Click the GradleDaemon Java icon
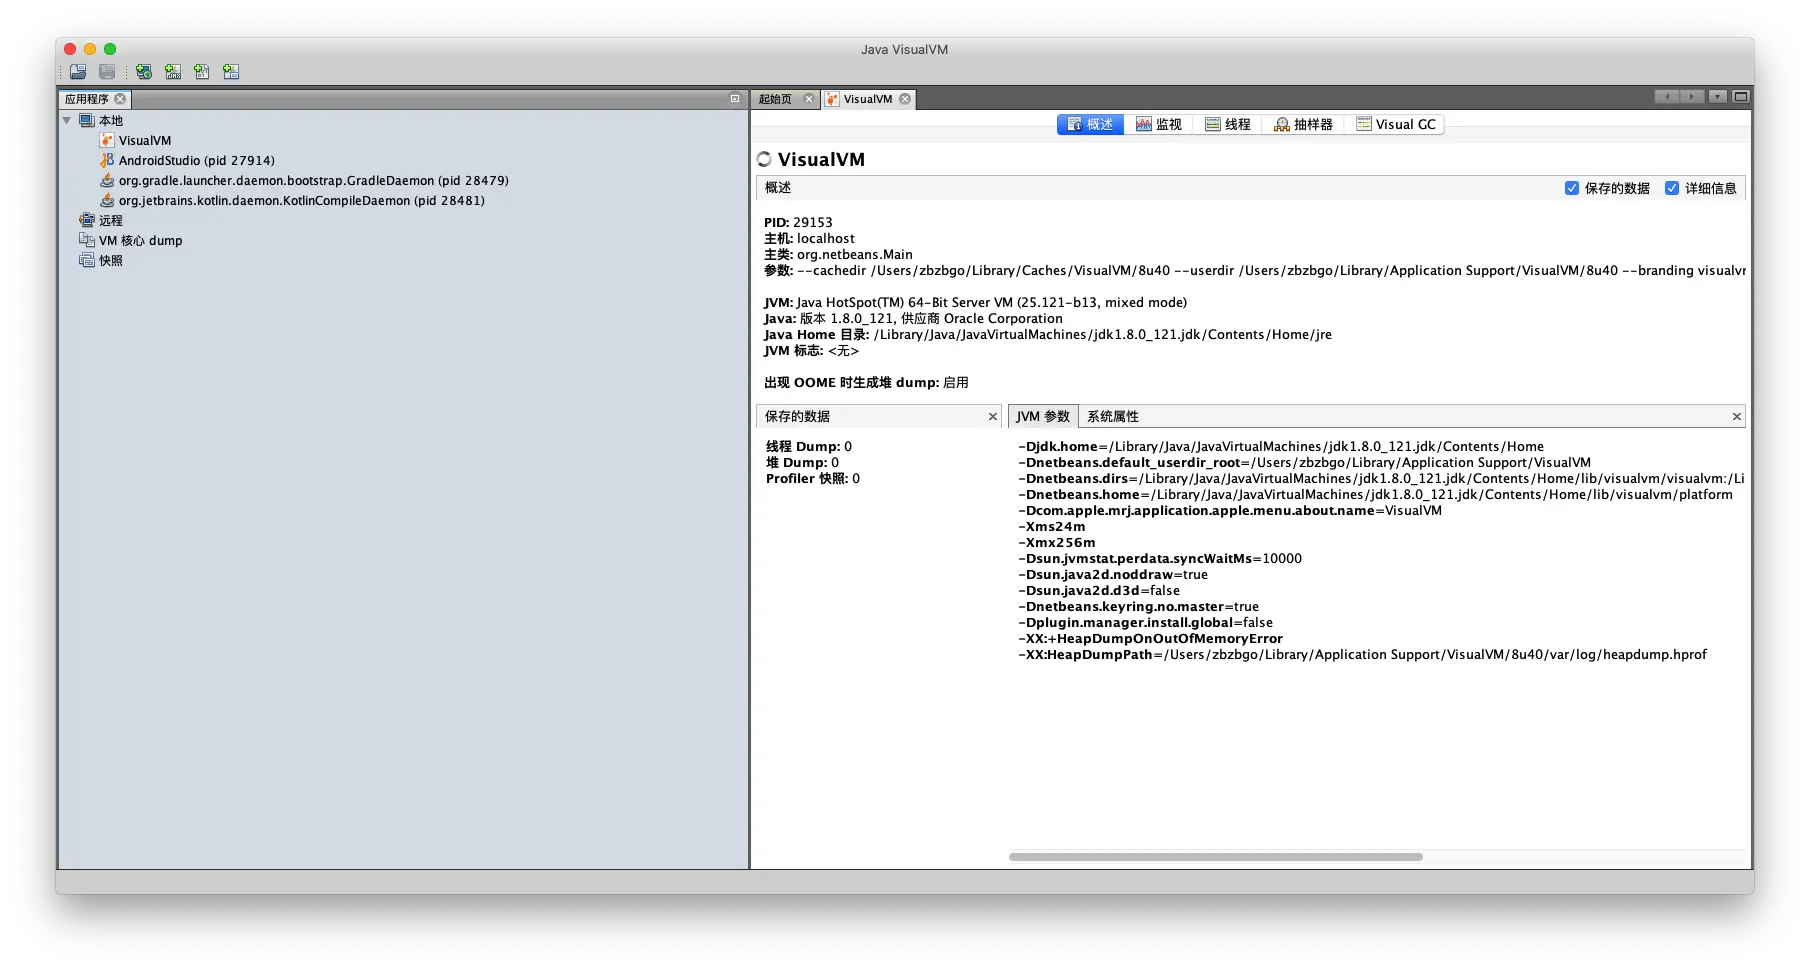This screenshot has height=968, width=1810. point(107,181)
